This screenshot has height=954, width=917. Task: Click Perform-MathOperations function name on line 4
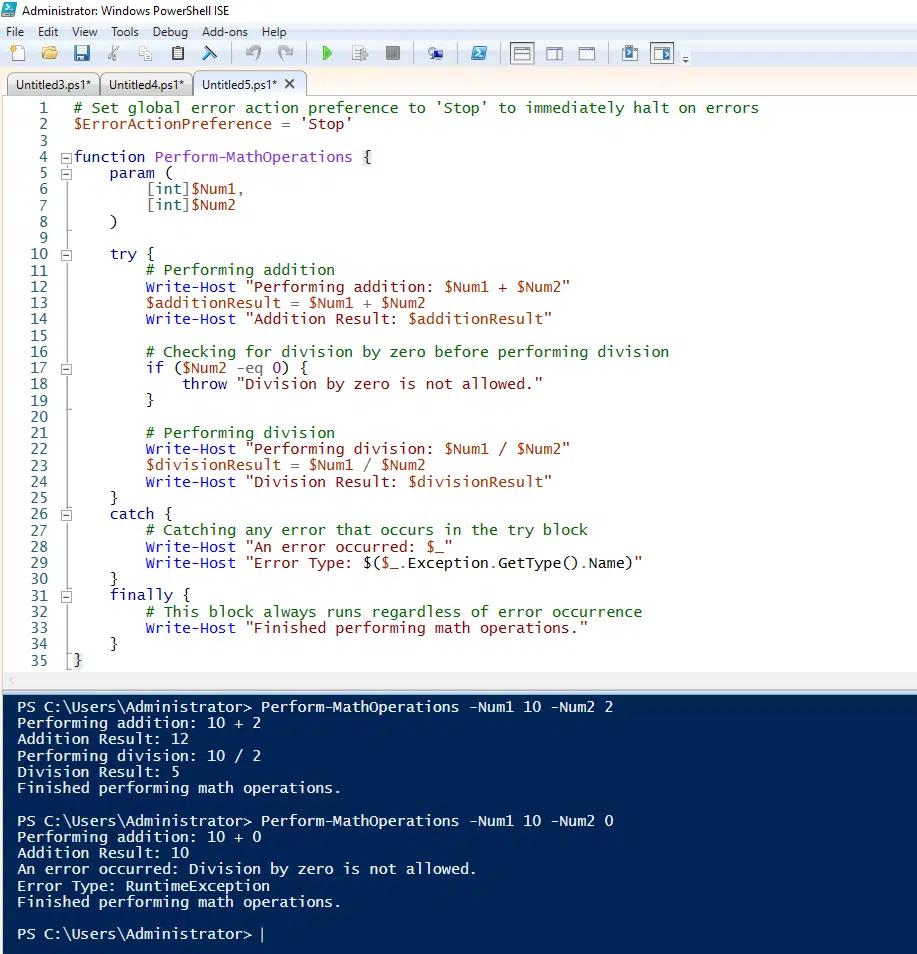tap(253, 157)
